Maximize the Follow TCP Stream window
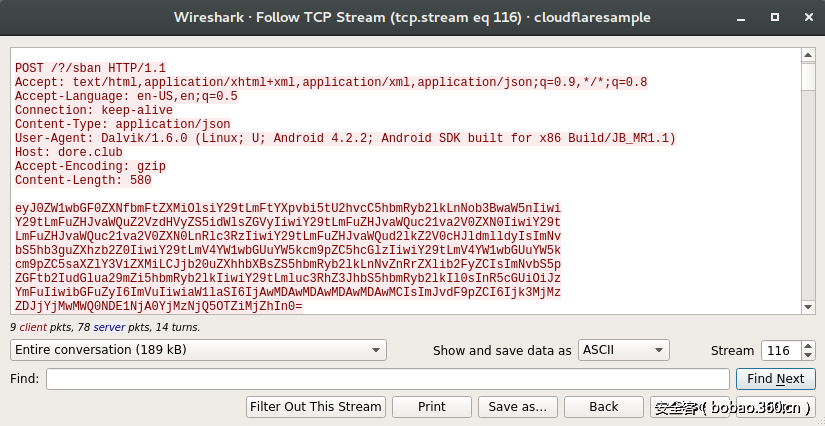 [x=773, y=18]
